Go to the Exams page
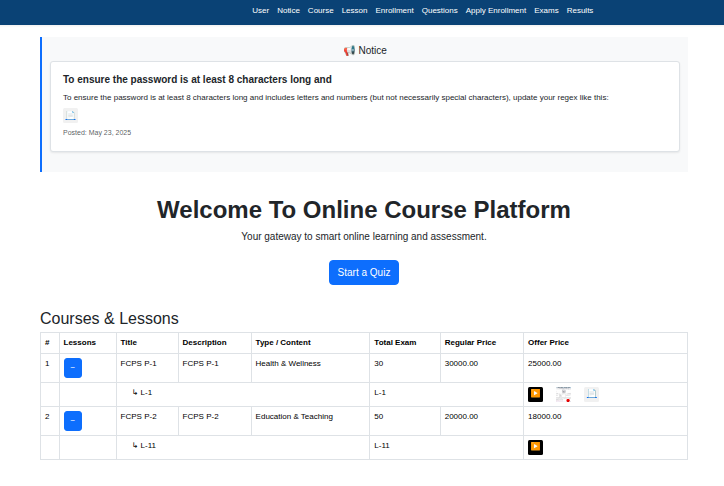 [546, 11]
